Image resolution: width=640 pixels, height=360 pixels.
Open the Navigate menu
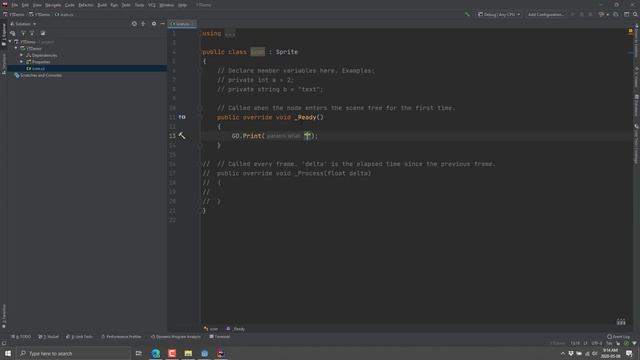[x=53, y=5]
